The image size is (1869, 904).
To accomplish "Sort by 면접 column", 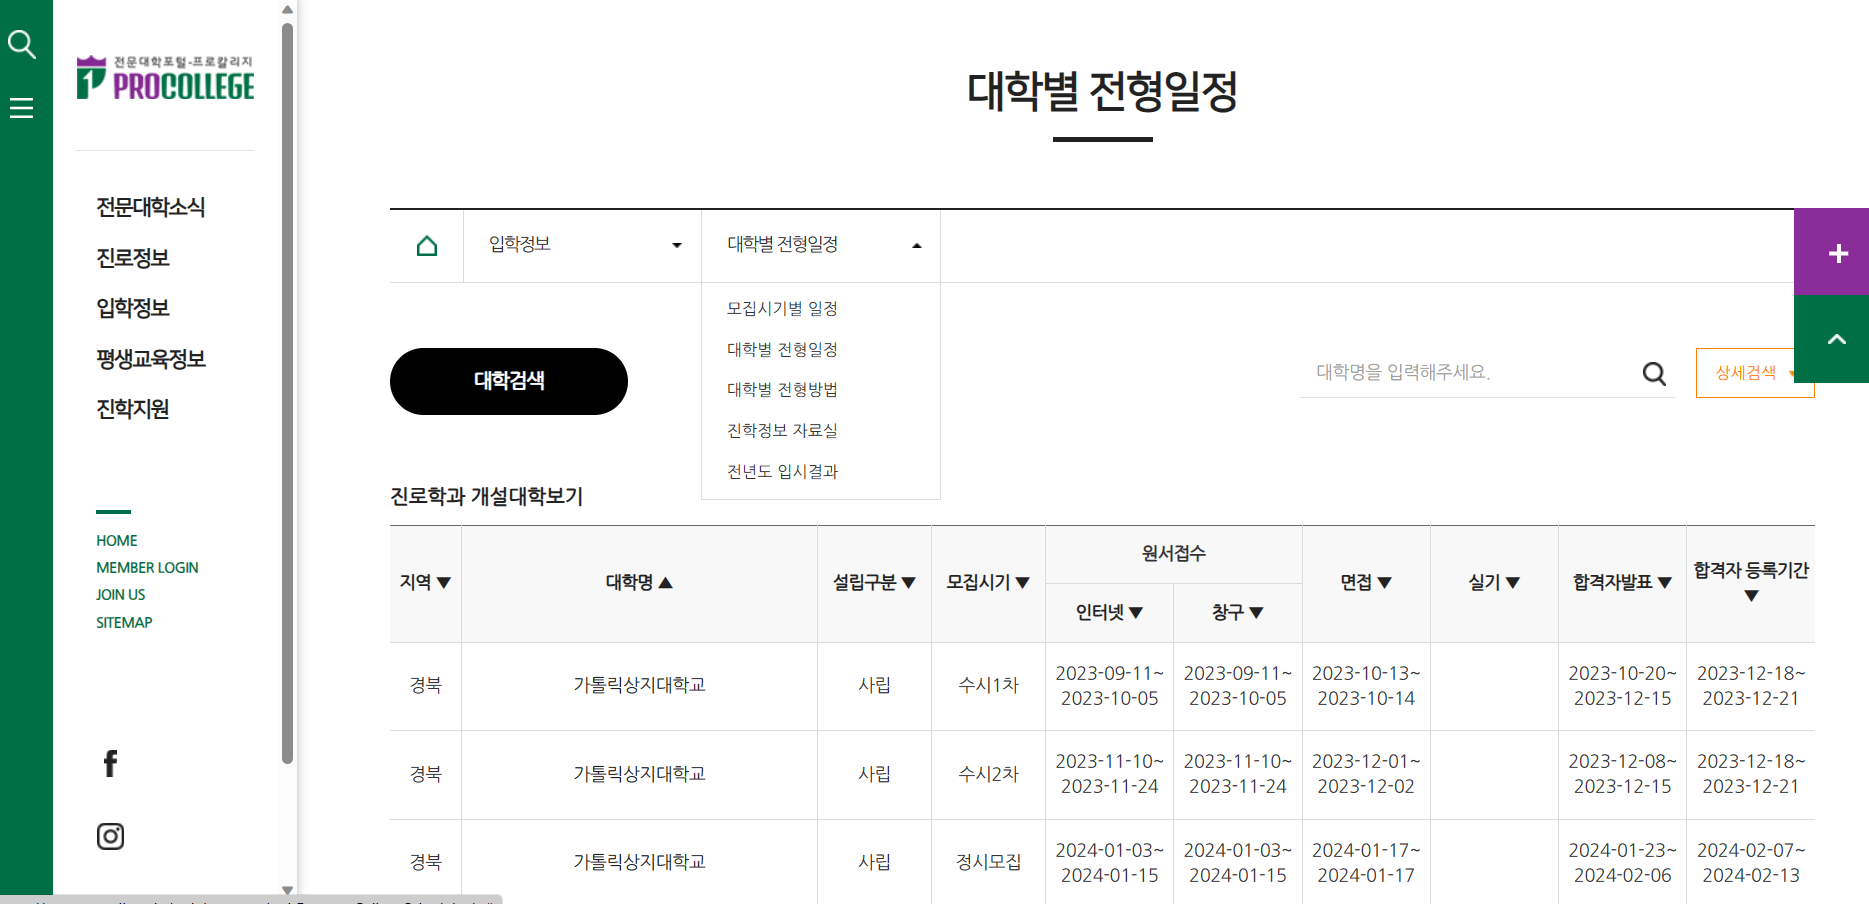I will coord(1366,583).
